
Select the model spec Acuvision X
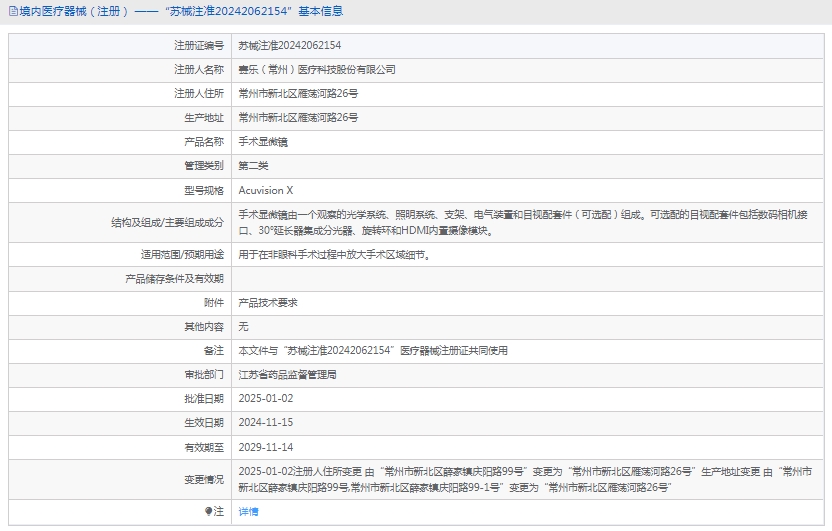coord(266,190)
